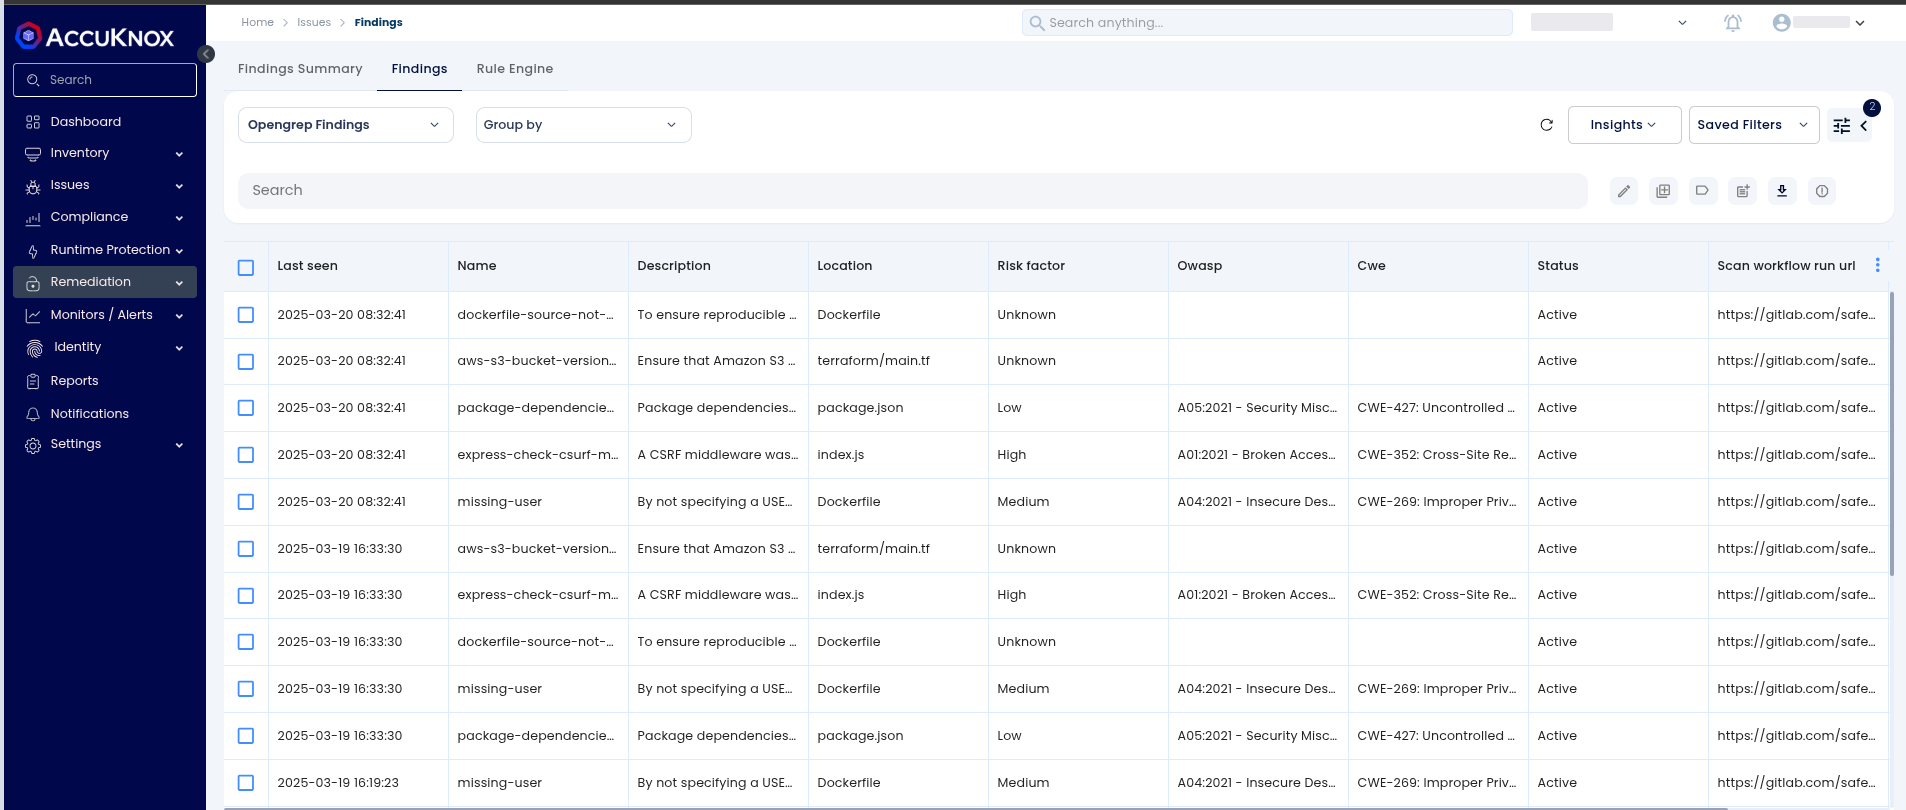Click the AccuKnox logo
The width and height of the screenshot is (1906, 810).
click(x=95, y=37)
